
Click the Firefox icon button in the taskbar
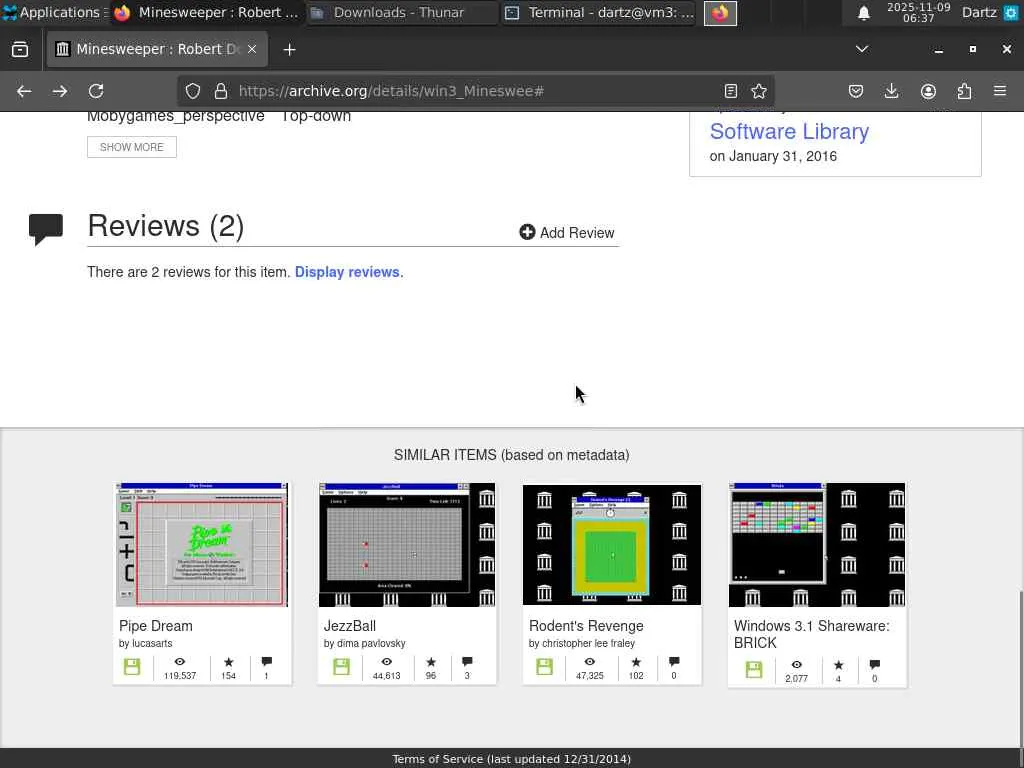(720, 13)
